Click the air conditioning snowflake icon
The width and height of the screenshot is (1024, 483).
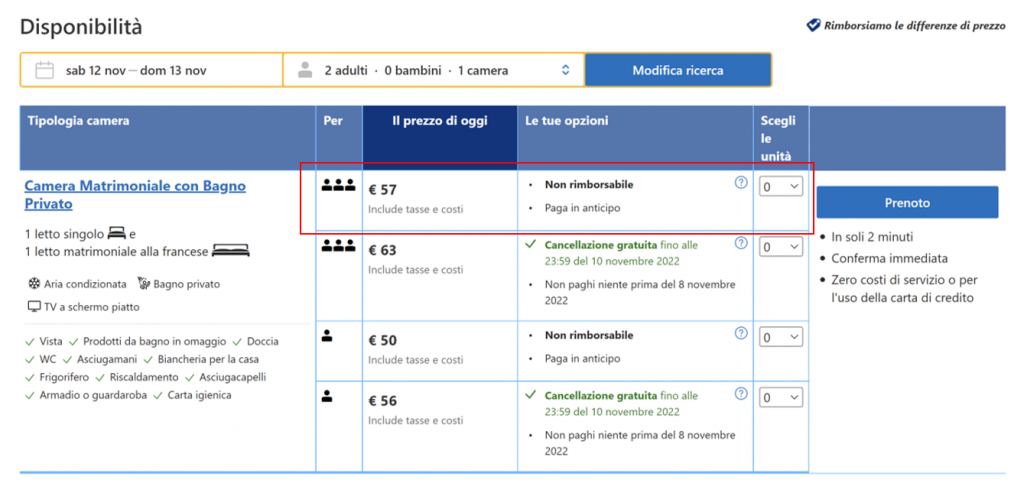coord(34,284)
